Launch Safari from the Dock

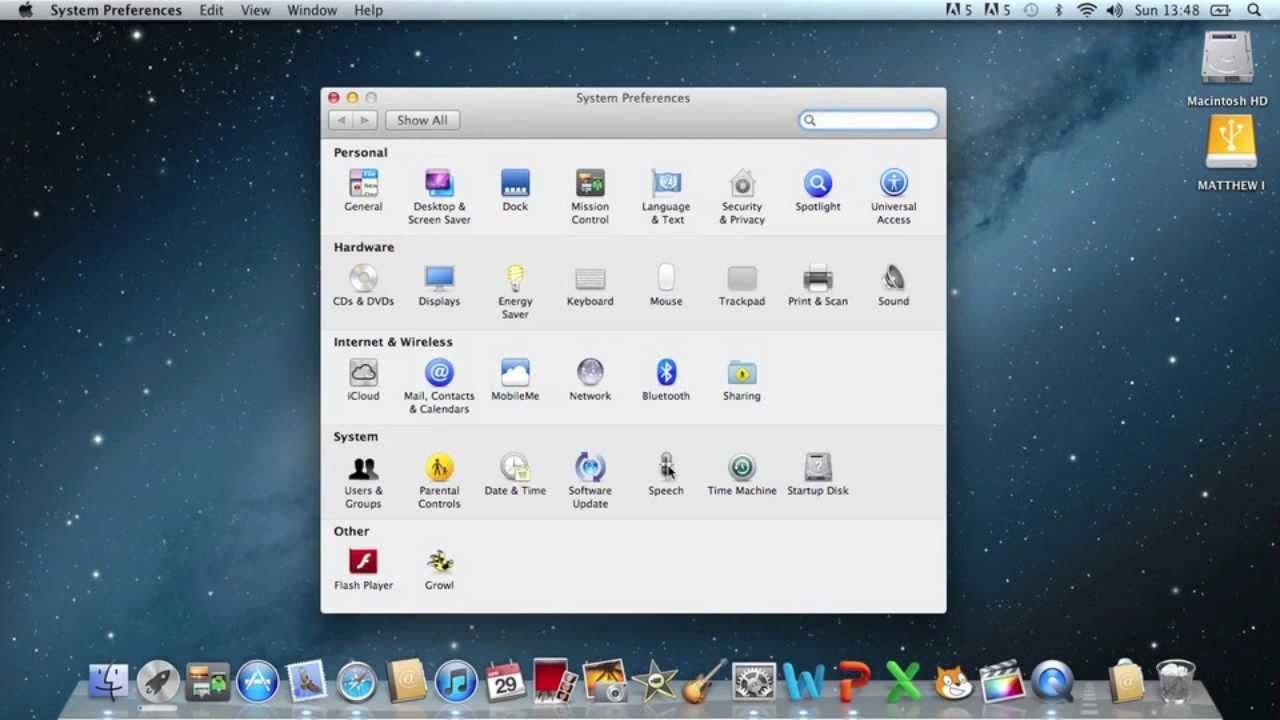coord(356,682)
